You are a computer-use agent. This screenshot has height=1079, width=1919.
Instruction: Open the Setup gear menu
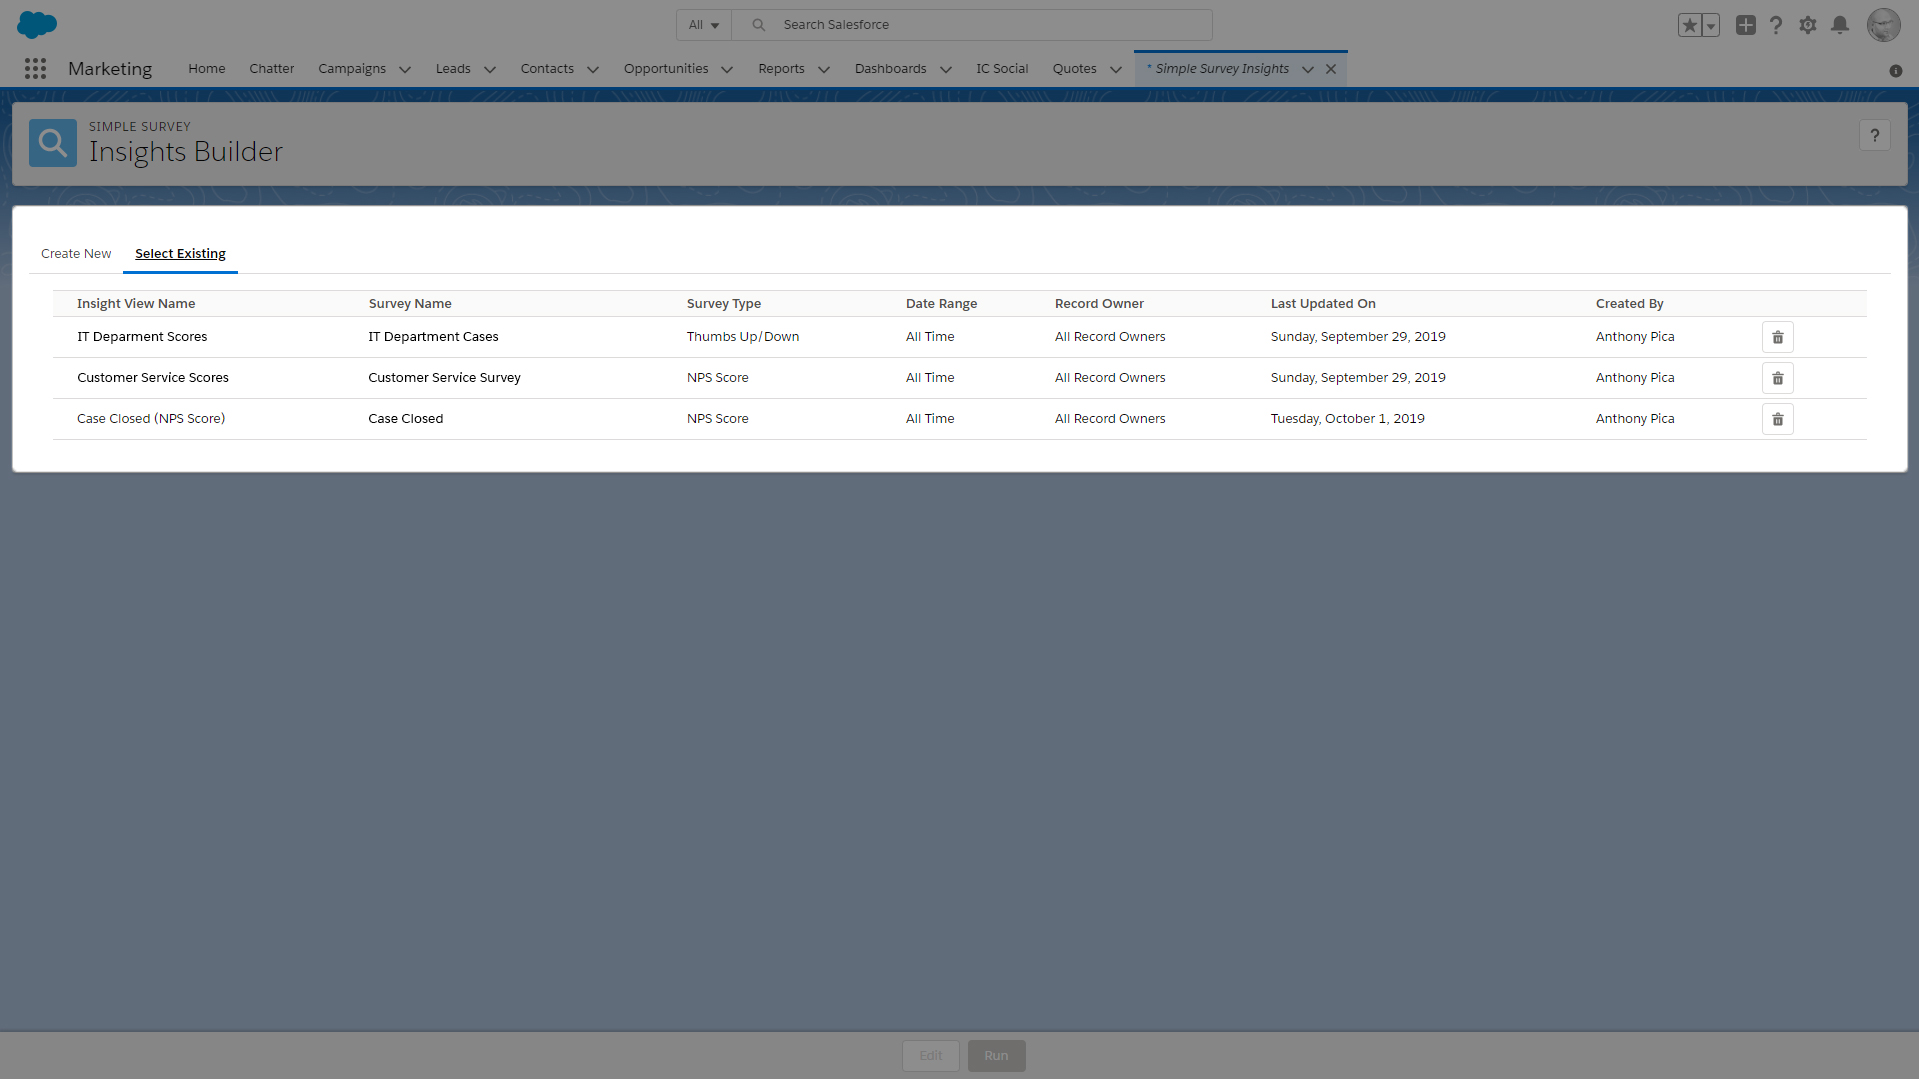point(1807,25)
